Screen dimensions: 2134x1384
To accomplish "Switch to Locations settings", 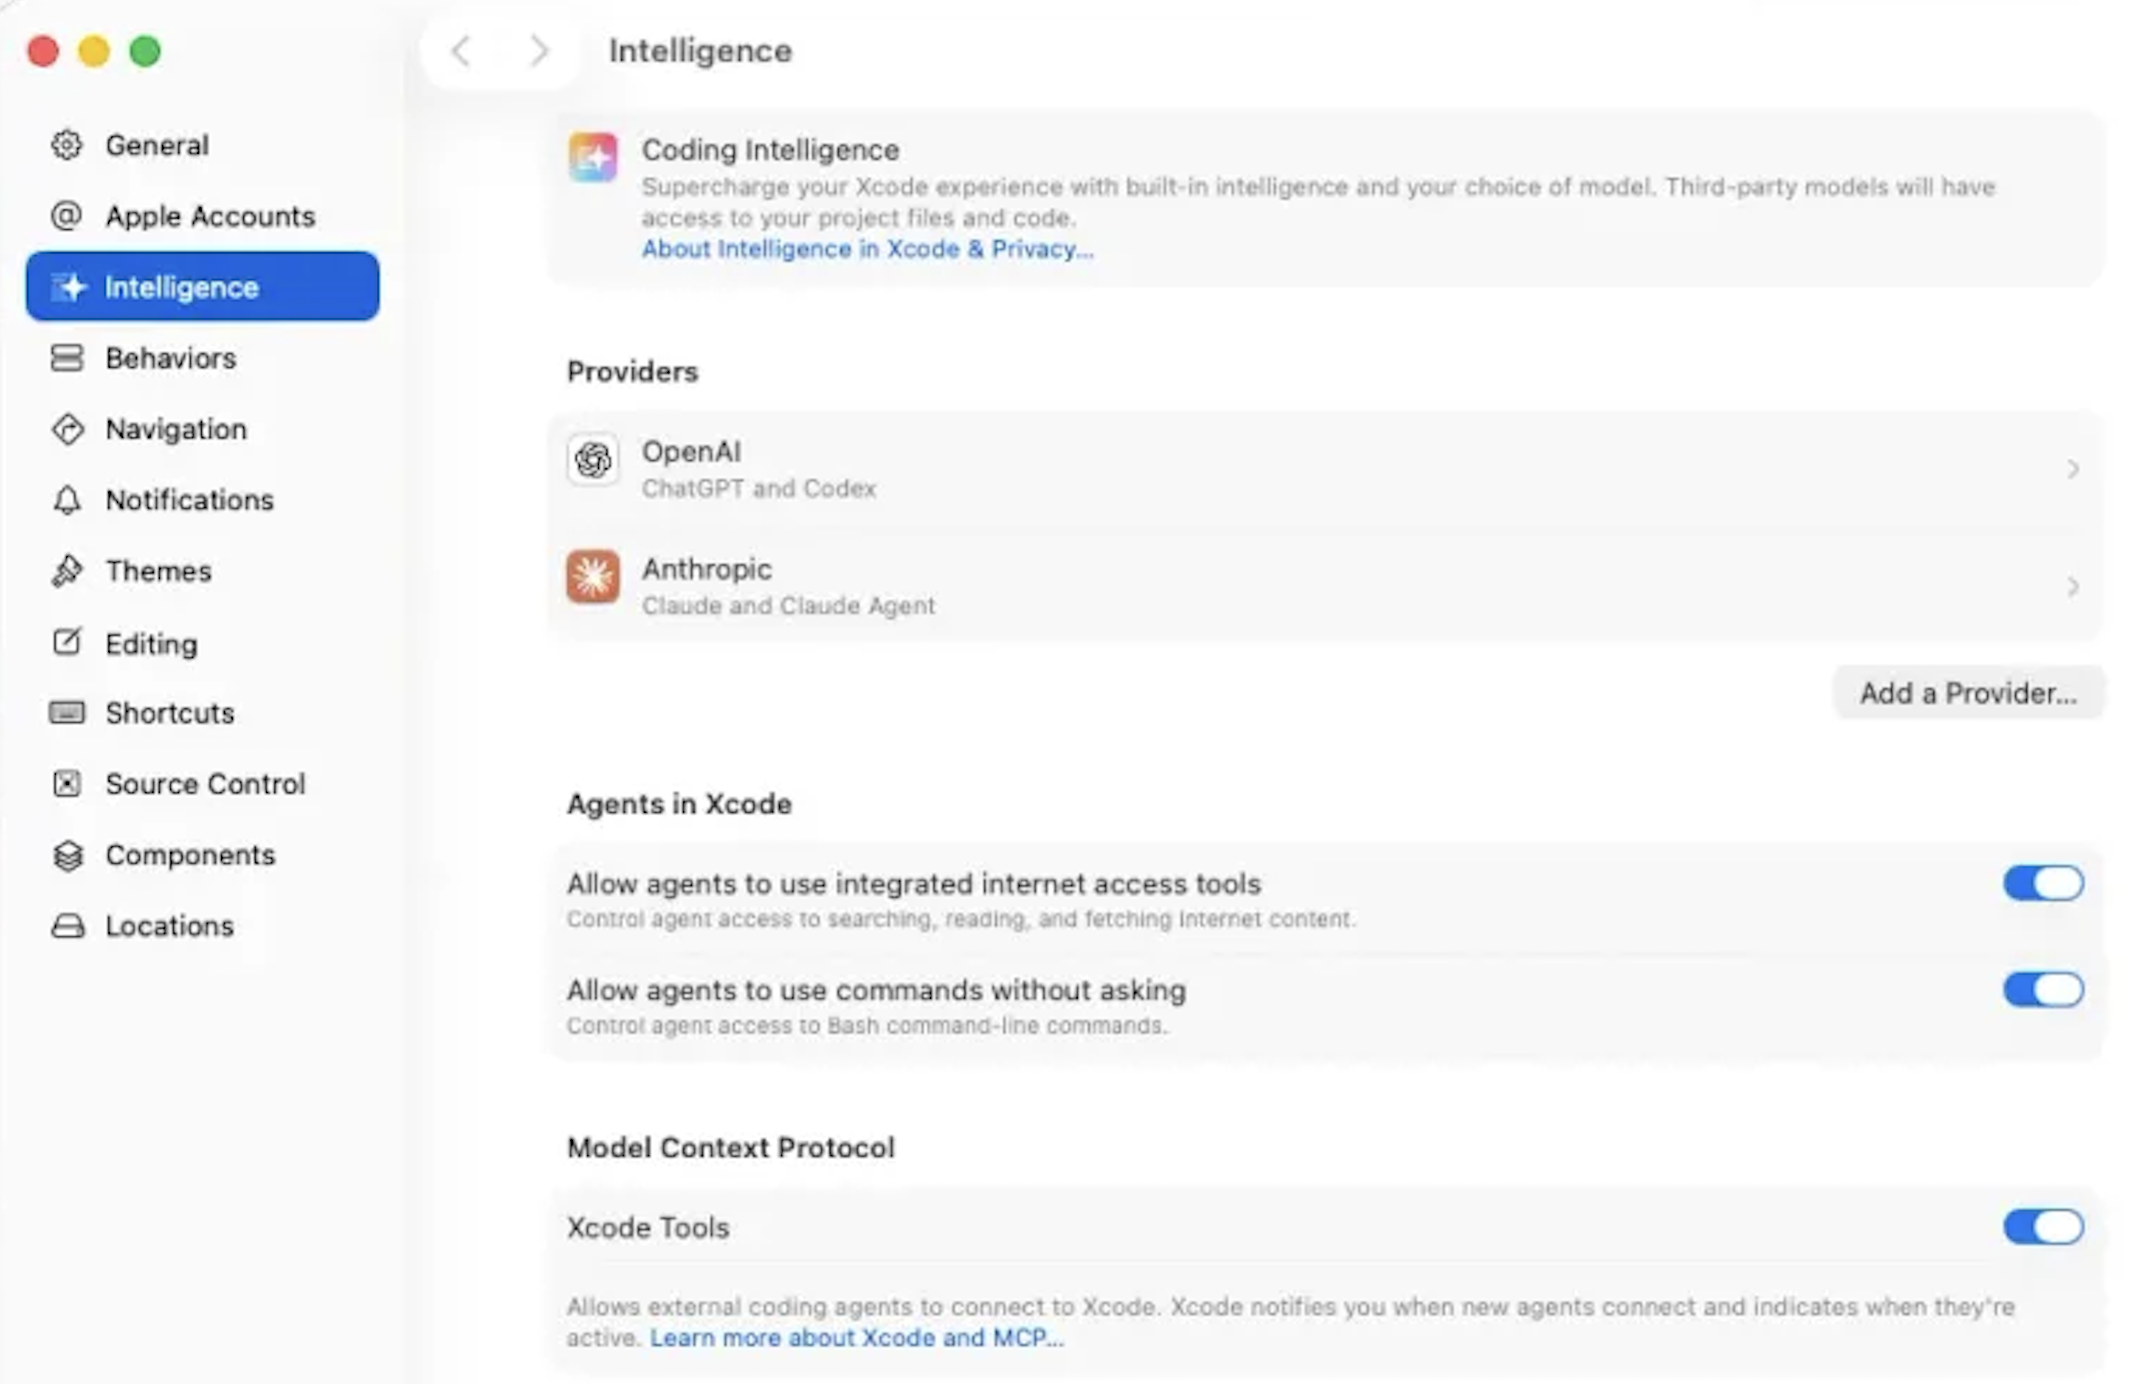I will [66, 926].
